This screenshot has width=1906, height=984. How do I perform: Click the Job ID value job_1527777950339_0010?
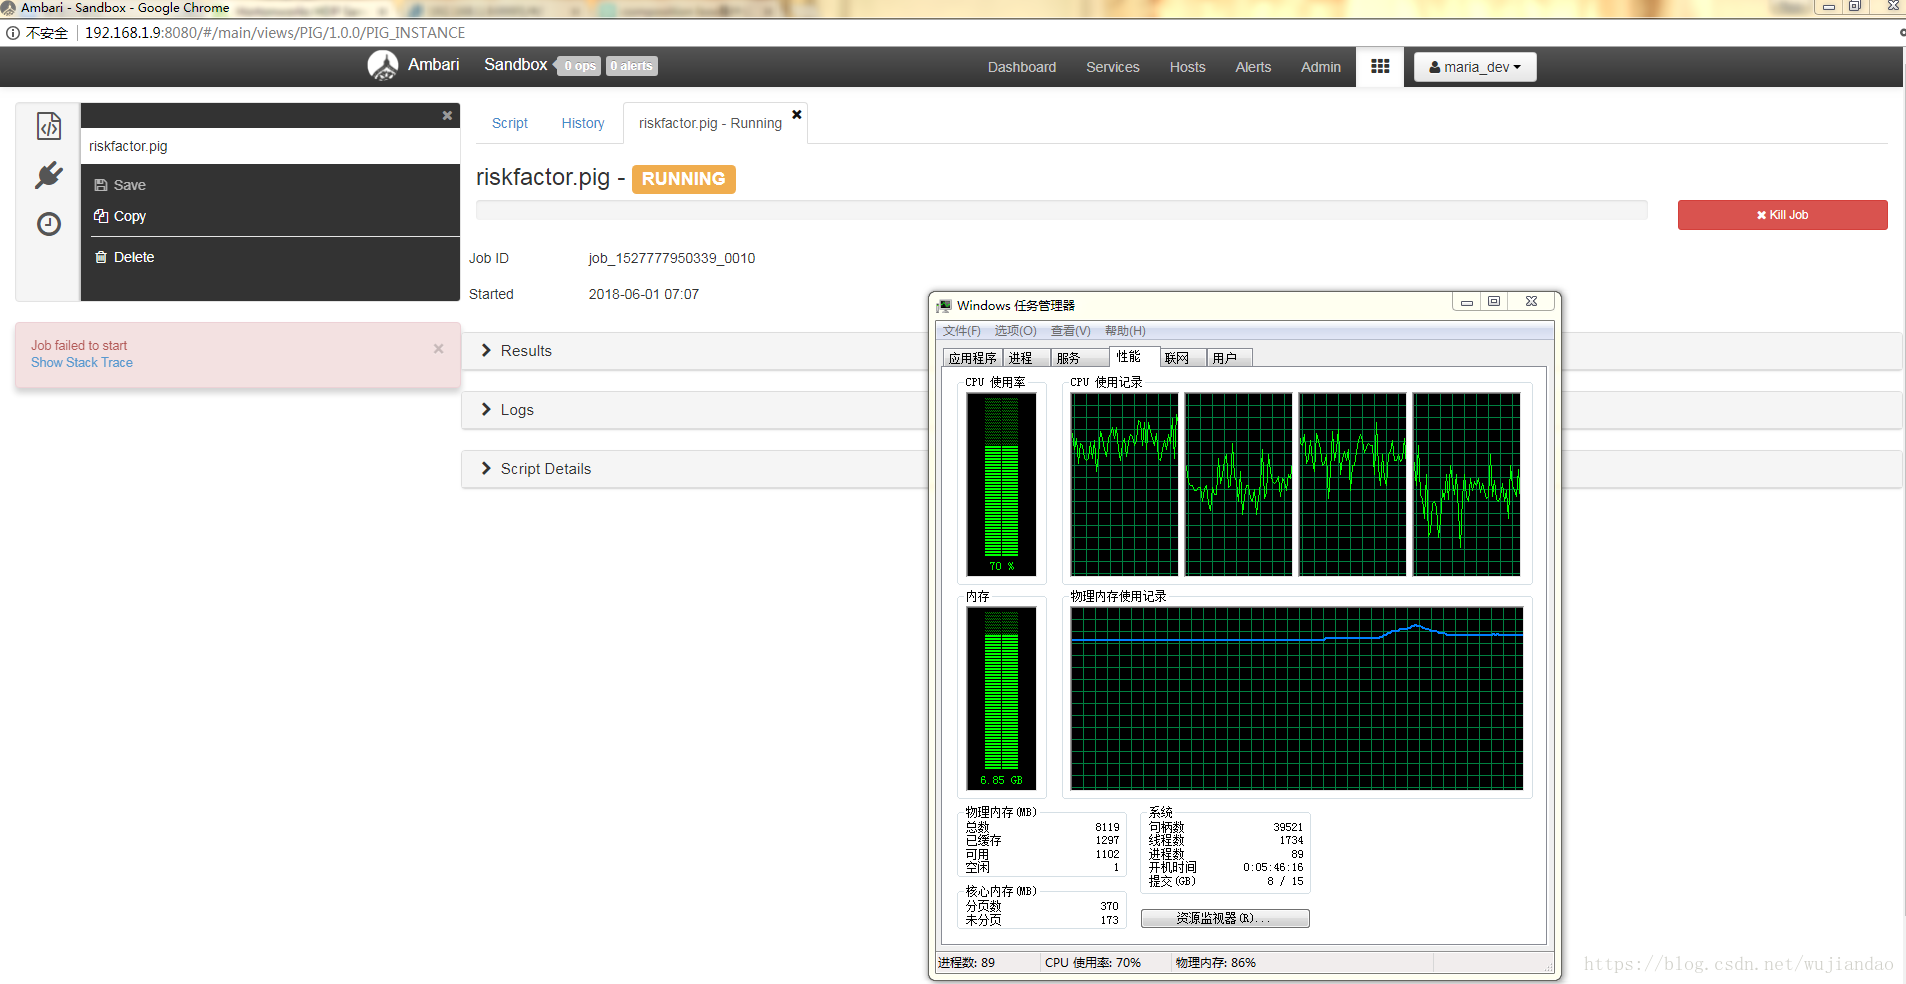(x=672, y=258)
